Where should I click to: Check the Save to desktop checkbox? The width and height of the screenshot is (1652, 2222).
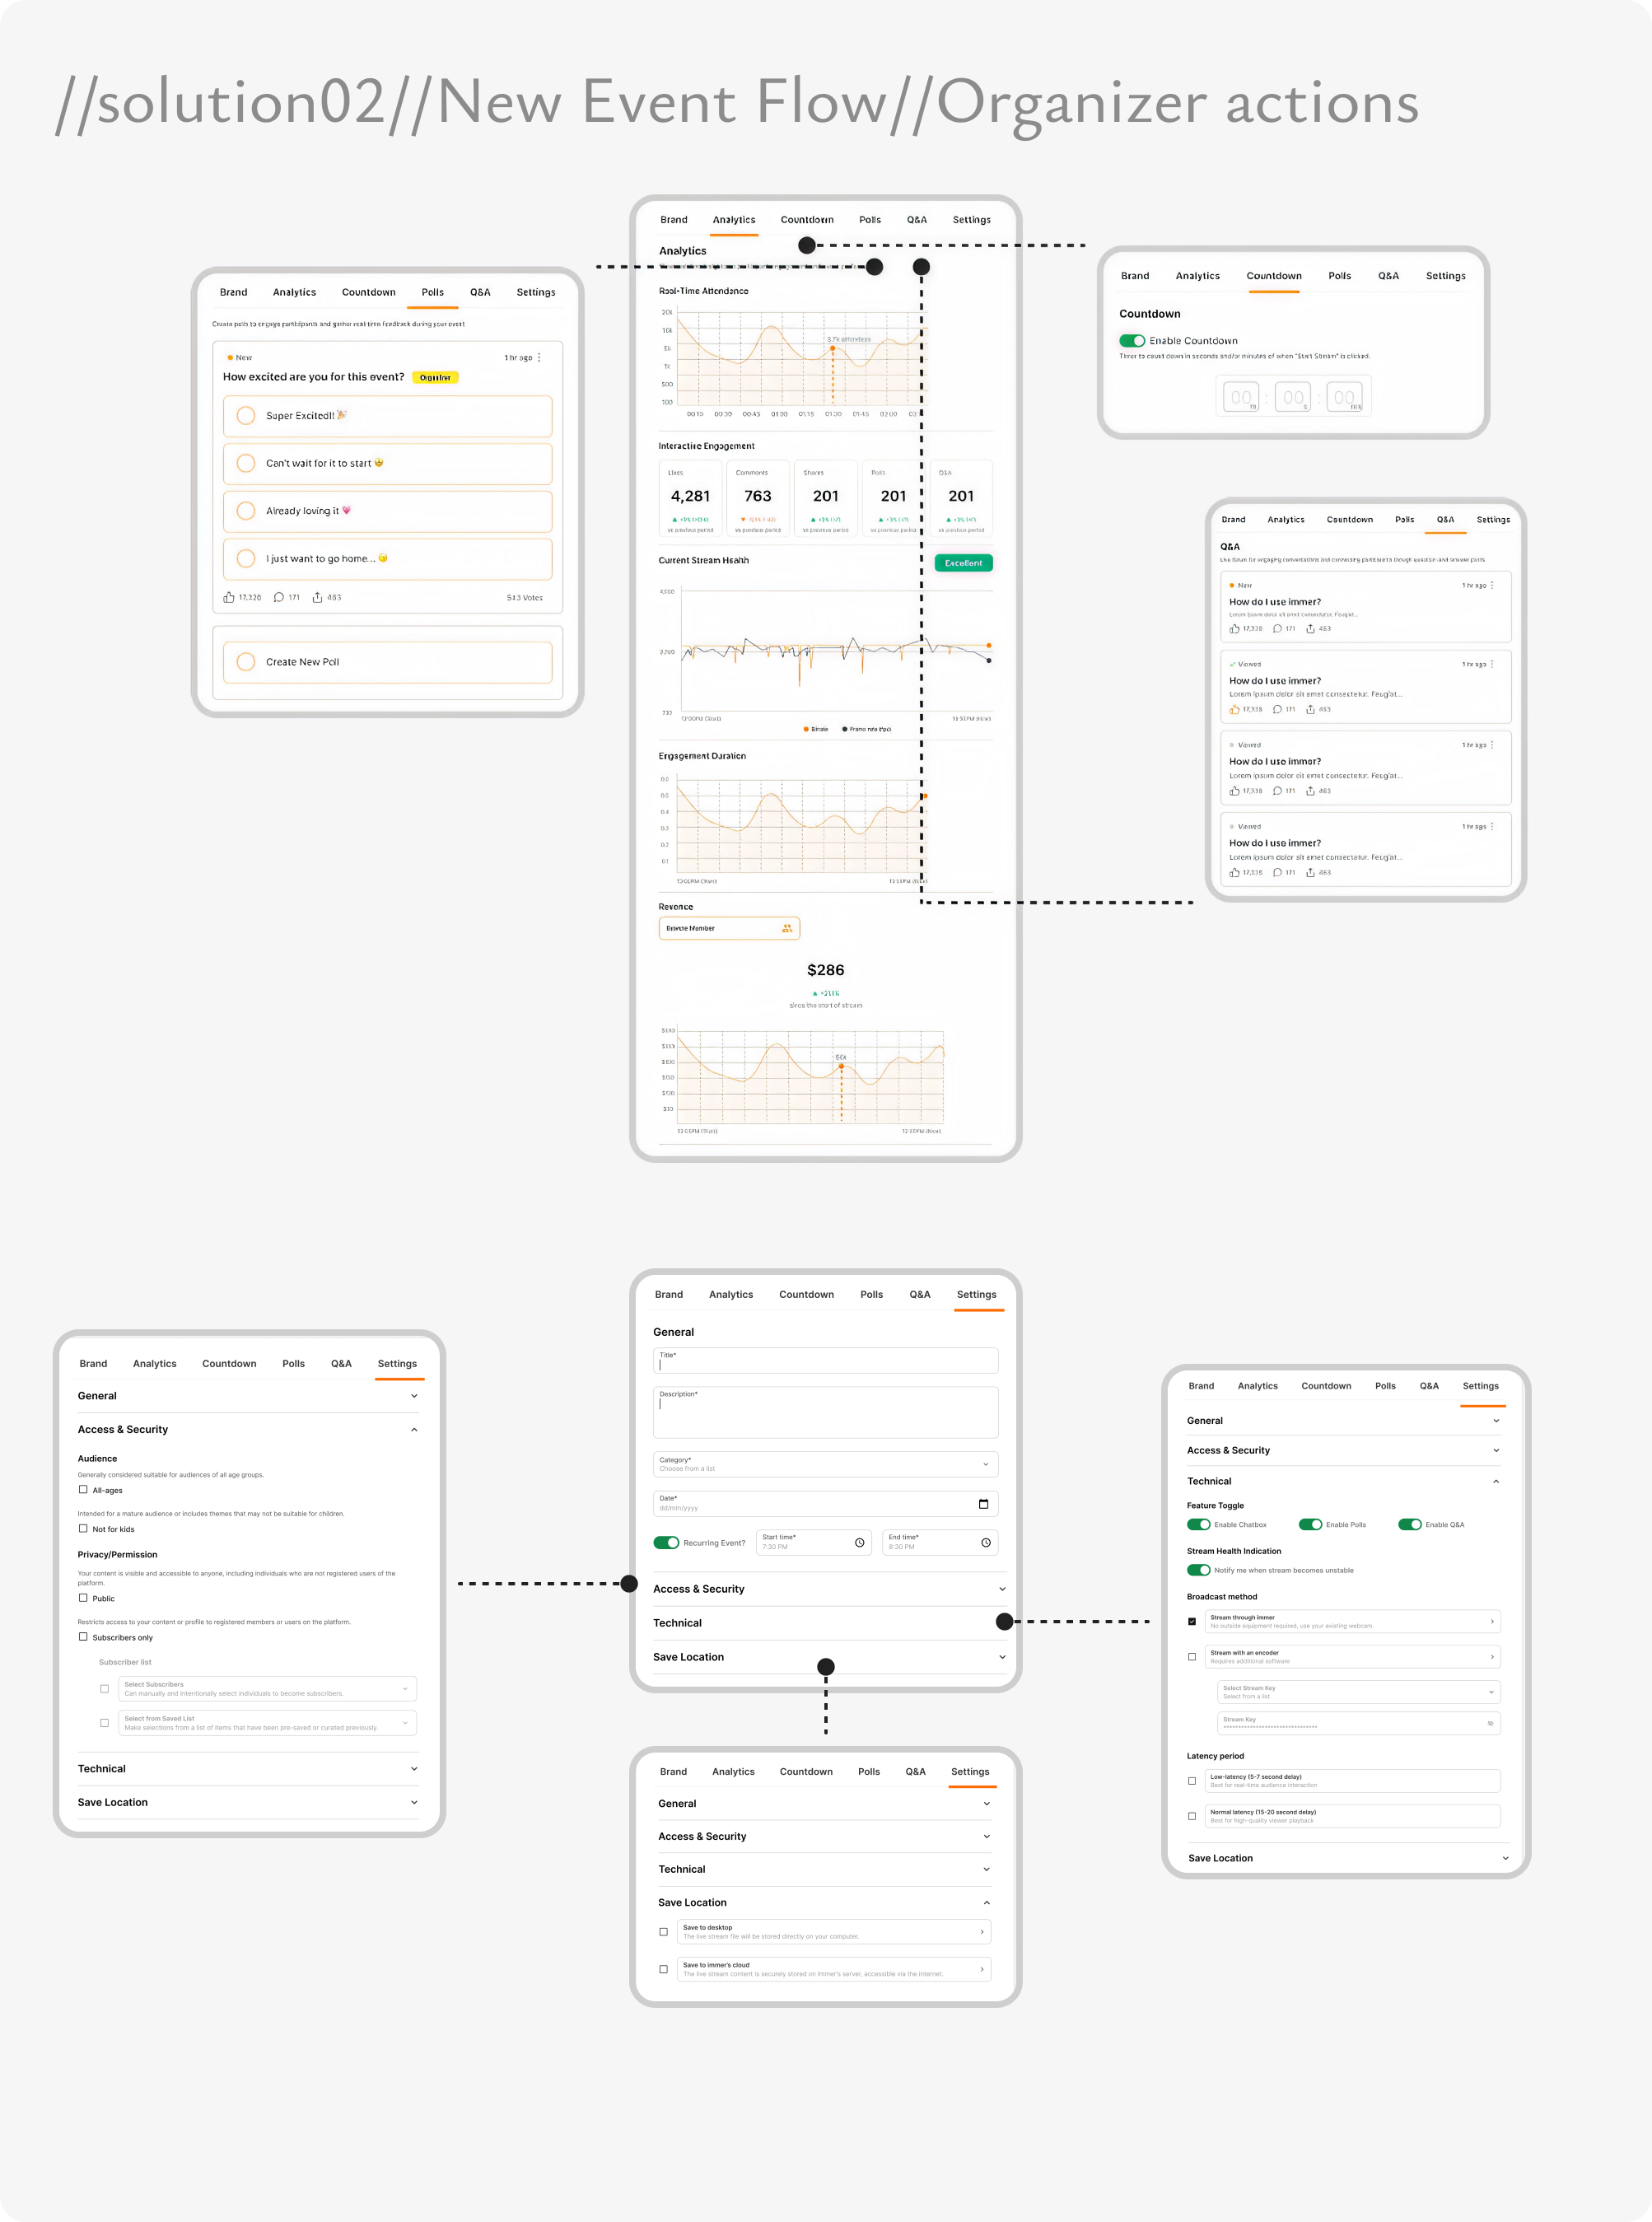[x=663, y=1931]
